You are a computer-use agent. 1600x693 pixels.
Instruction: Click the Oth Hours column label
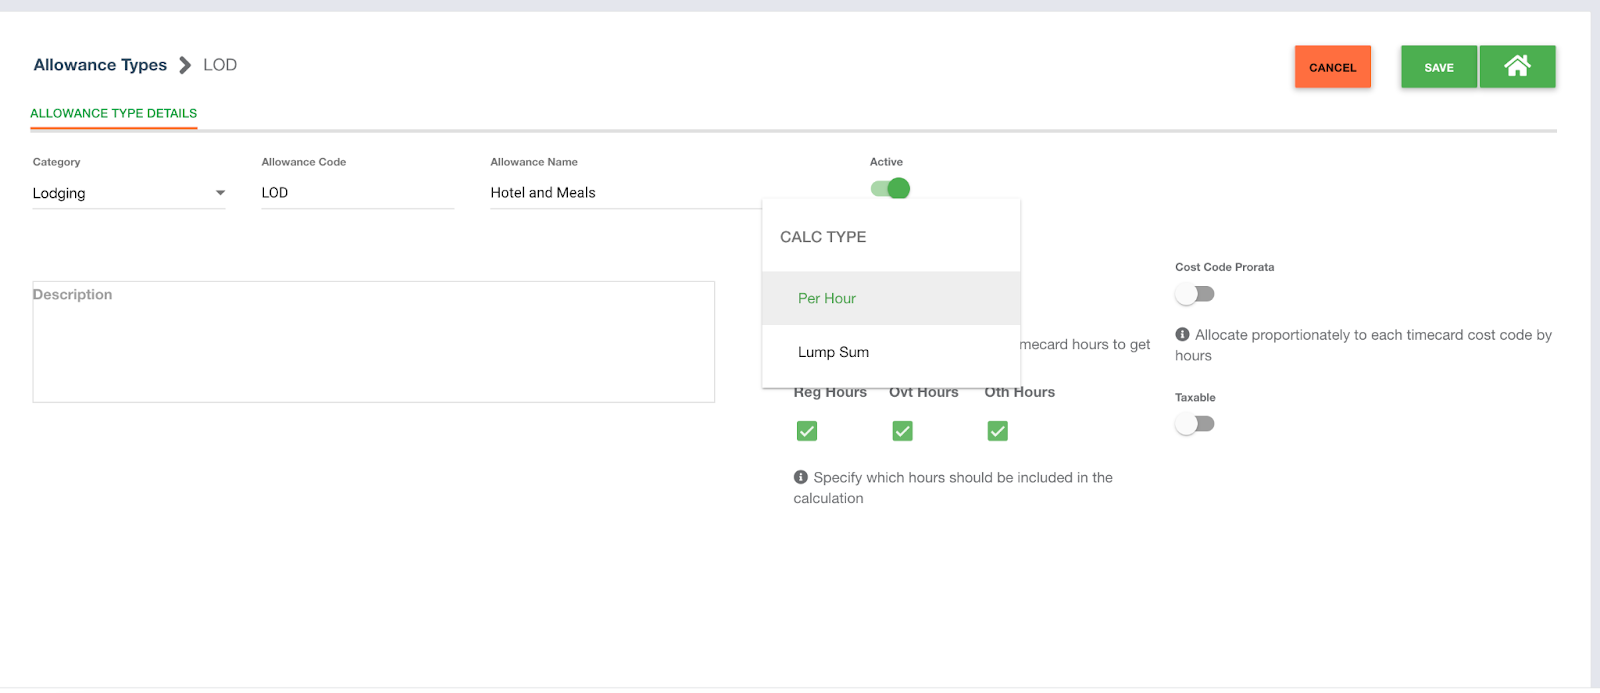click(1020, 392)
